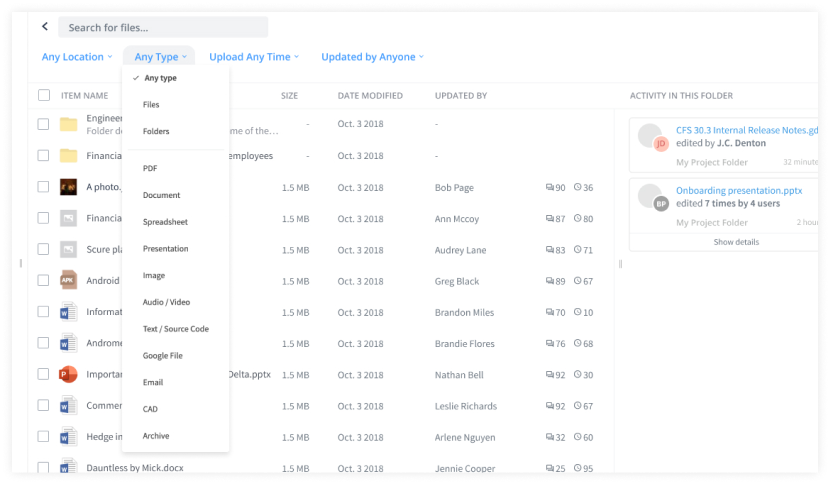Expand the Upload Any Time filter
This screenshot has height=485, width=830.
pos(254,57)
